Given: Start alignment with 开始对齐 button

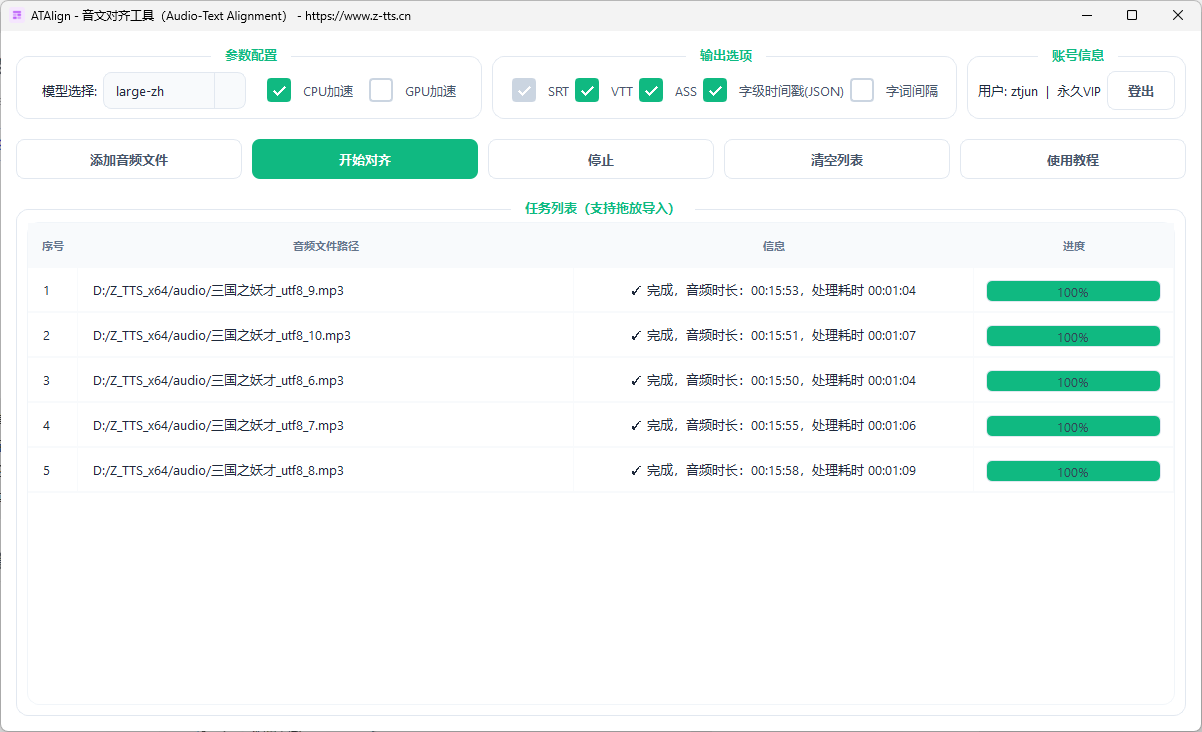Looking at the screenshot, I should pyautogui.click(x=365, y=159).
